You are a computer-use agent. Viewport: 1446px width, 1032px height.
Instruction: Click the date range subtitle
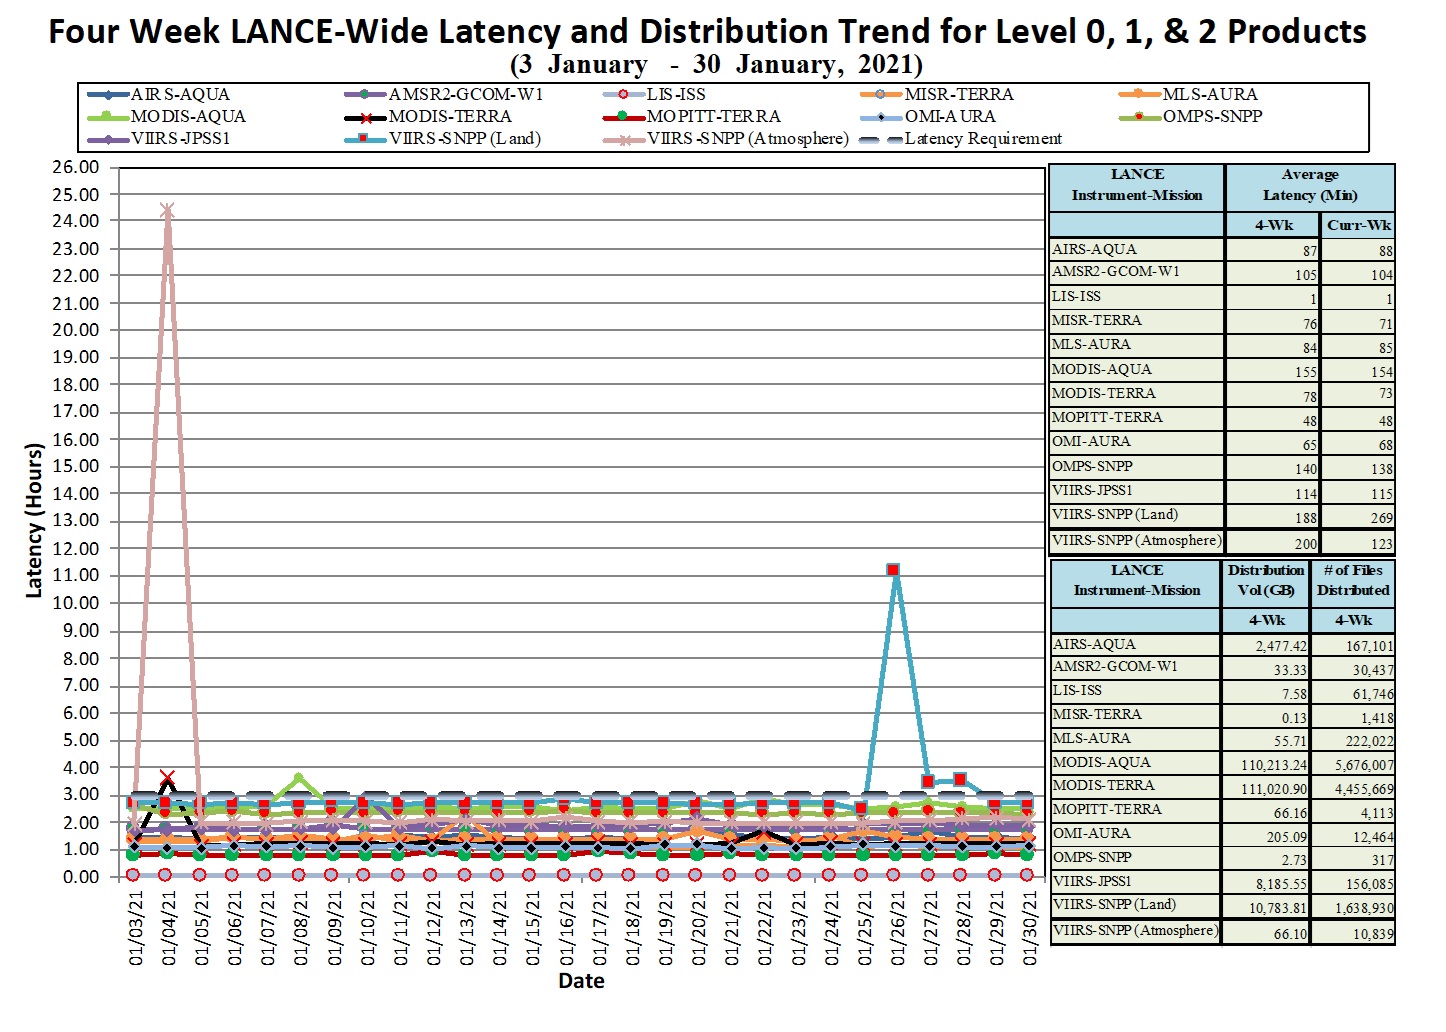[x=716, y=65]
